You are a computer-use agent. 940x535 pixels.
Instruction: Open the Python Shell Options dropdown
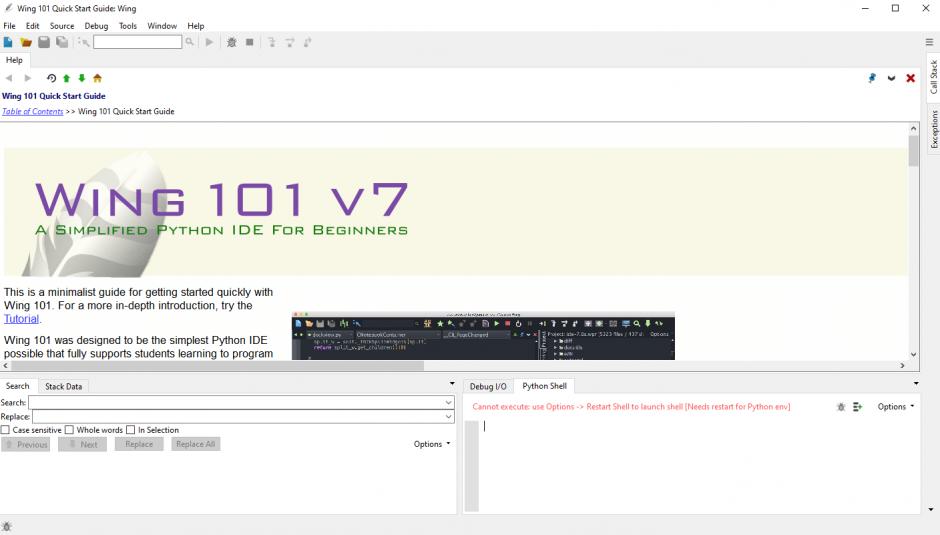tap(896, 407)
